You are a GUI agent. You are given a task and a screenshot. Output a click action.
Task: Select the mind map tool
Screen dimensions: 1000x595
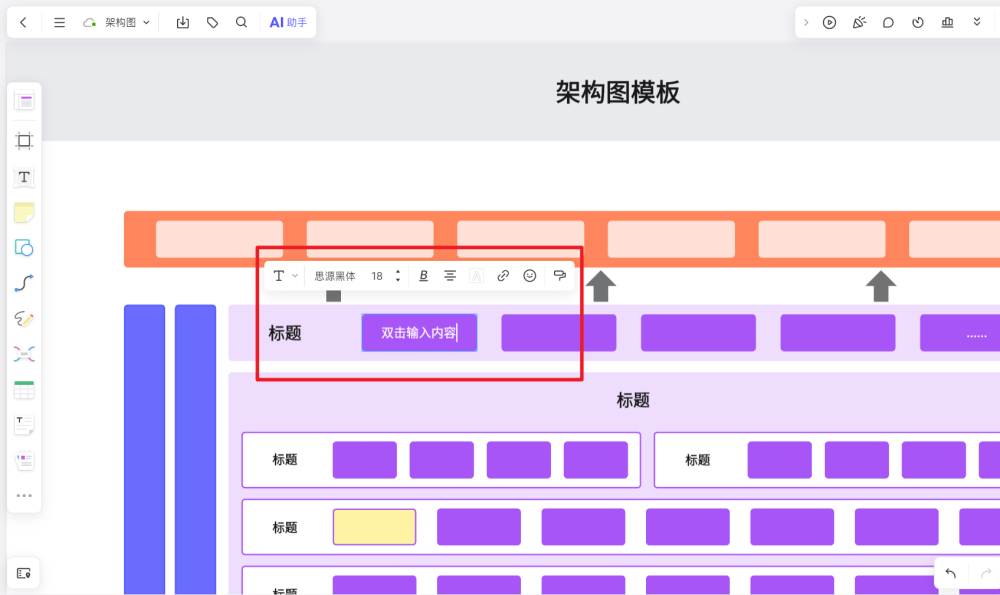tap(24, 353)
